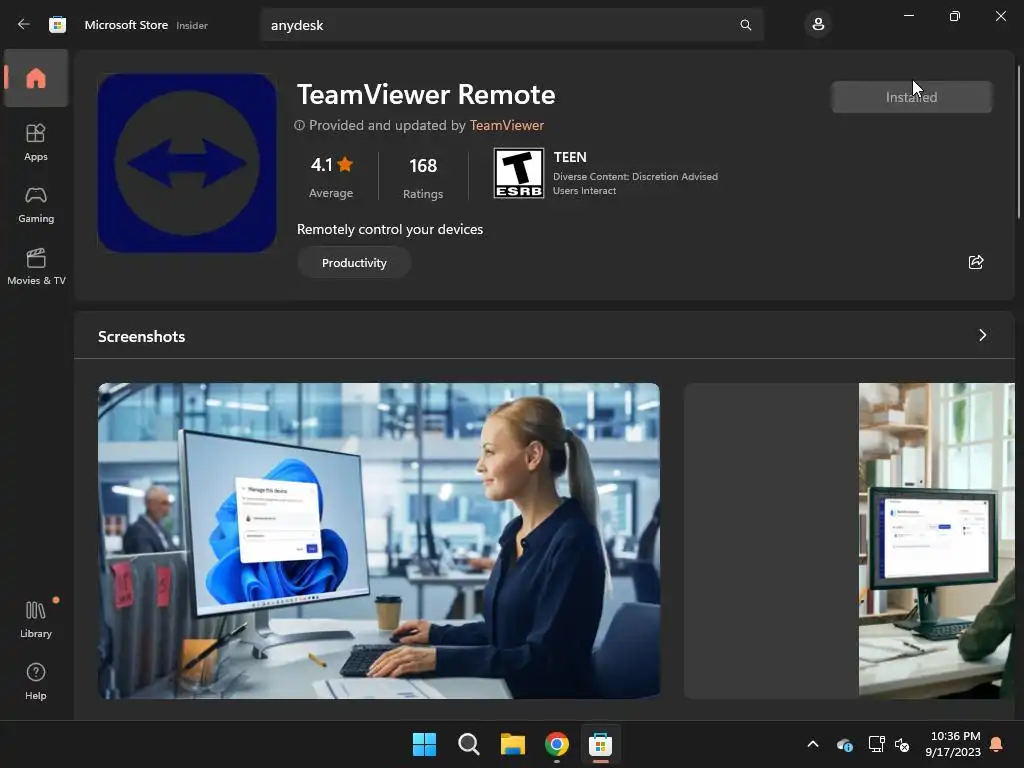This screenshot has width=1024, height=768.
Task: Open the clock showing 10:36 PM
Action: (953, 744)
